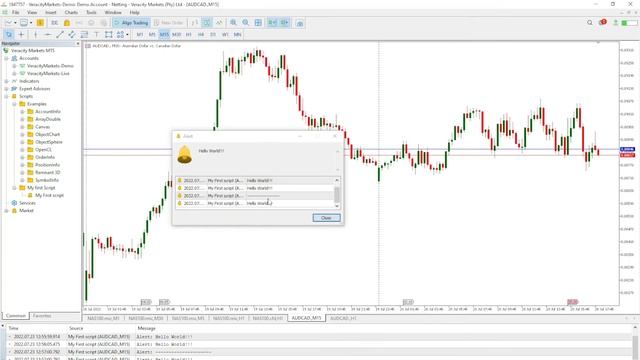Switch timeframe to M1
Viewport: 640px width, 360px height.
coord(140,35)
